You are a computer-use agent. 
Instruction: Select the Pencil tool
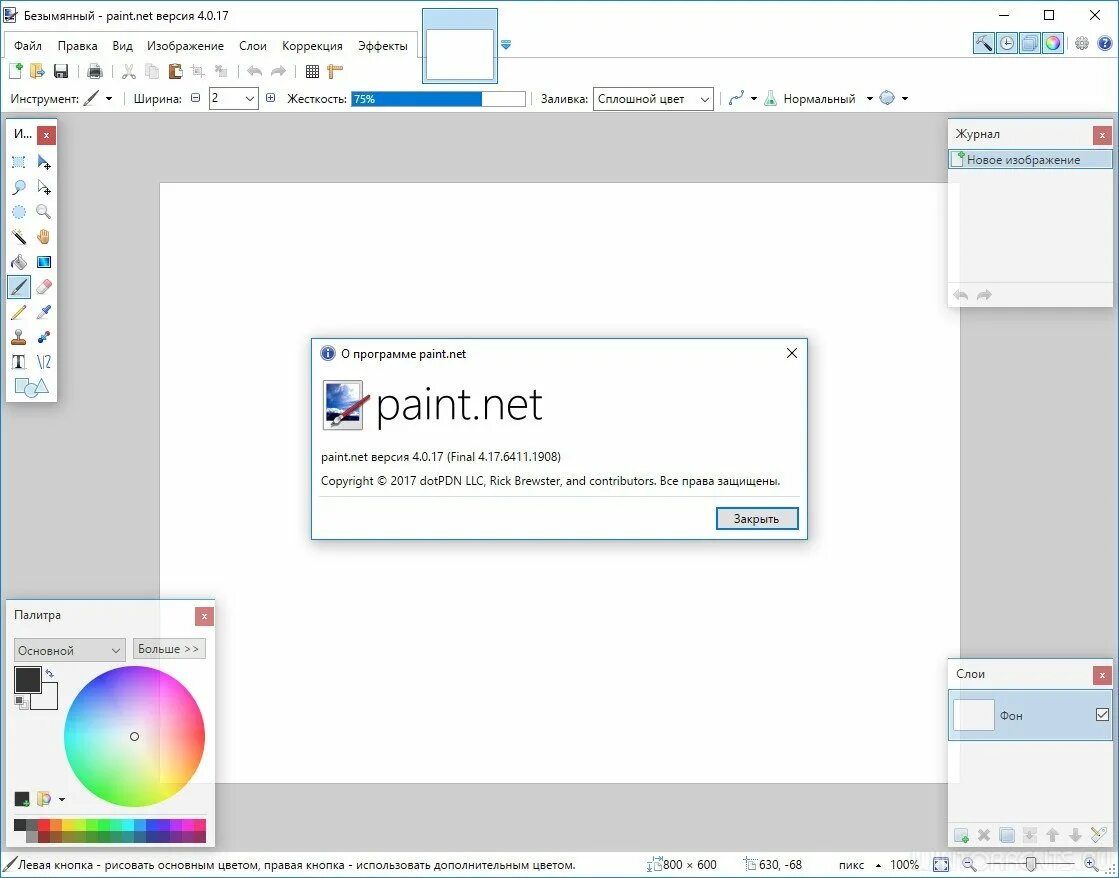(19, 312)
